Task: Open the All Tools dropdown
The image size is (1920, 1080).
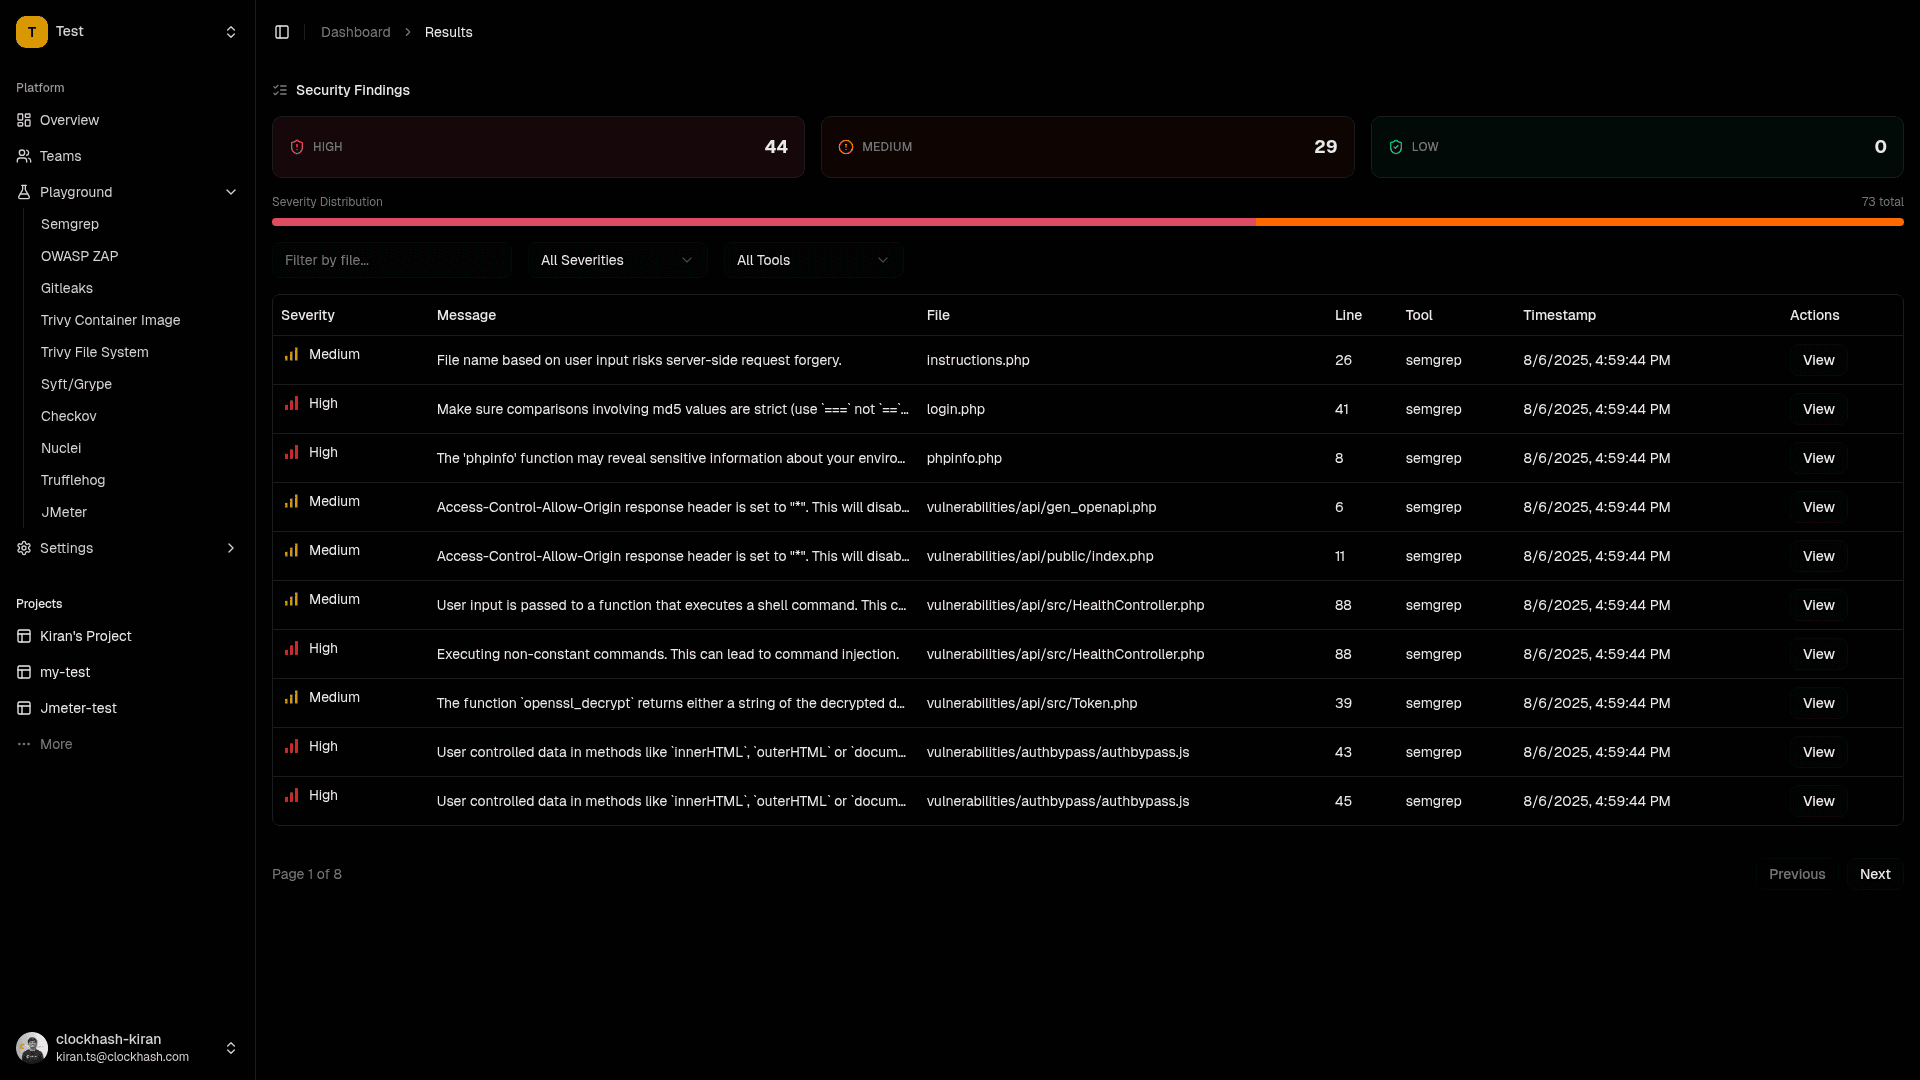Action: [813, 260]
